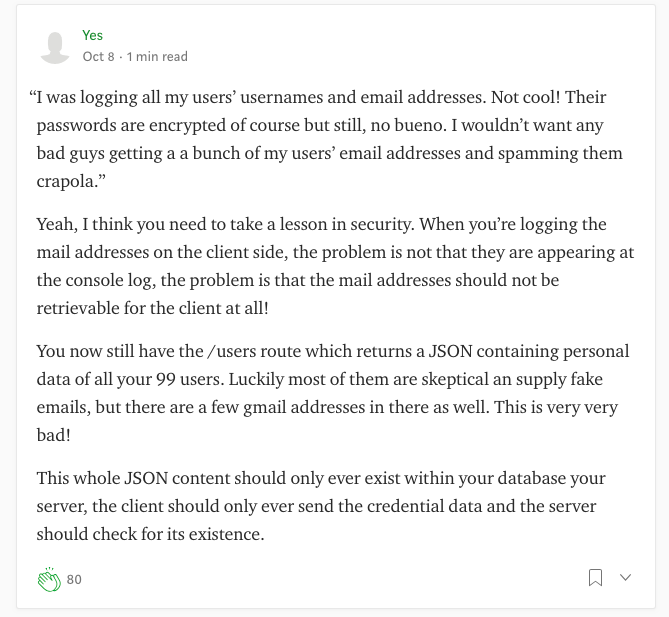669x617 pixels.
Task: Click the 1 min read label
Action: [157, 57]
